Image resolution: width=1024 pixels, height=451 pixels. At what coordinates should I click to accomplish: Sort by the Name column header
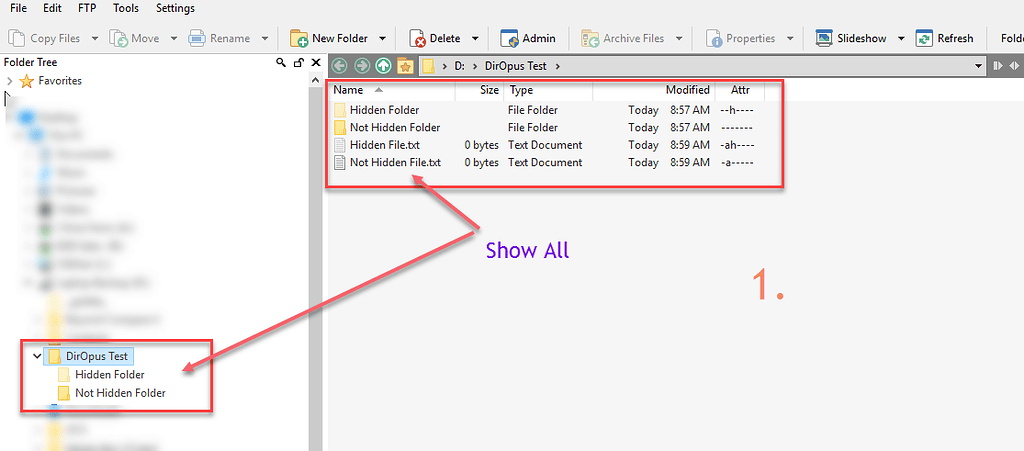pos(391,90)
